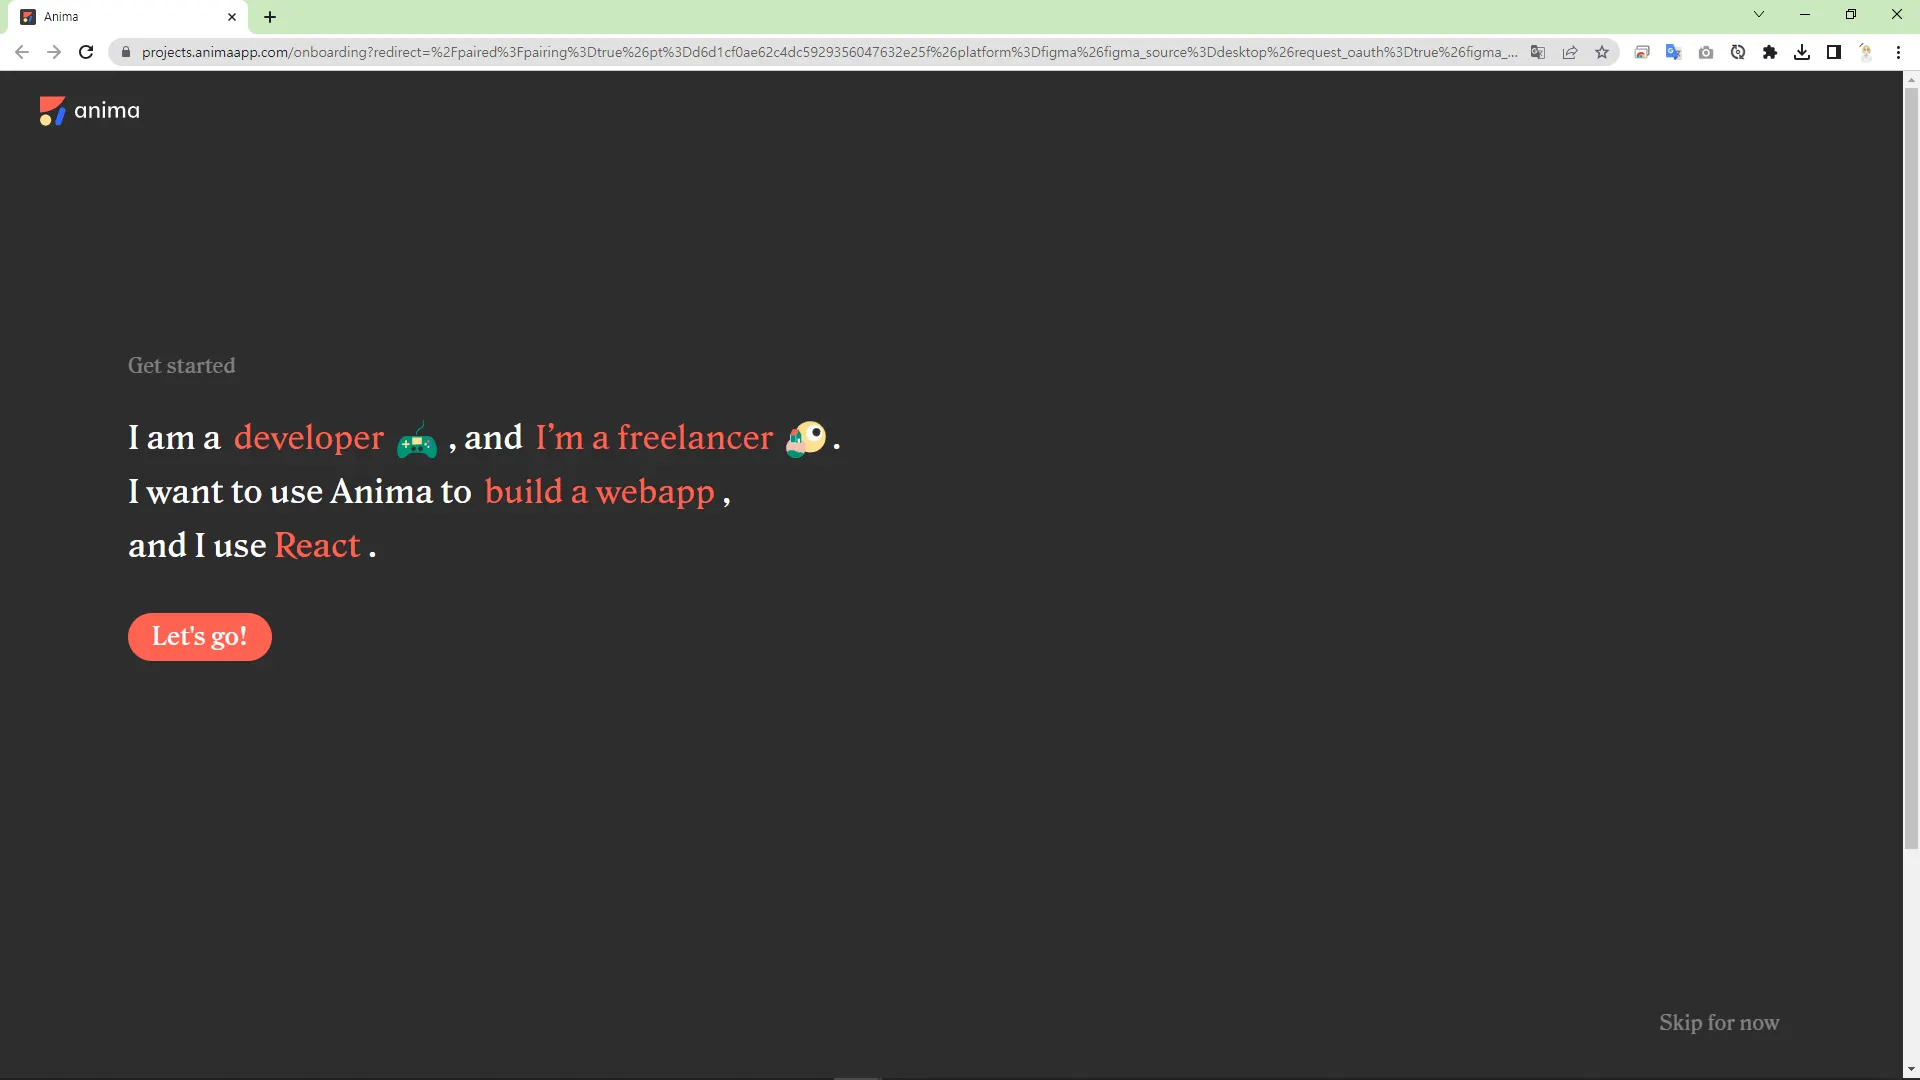Open the browser Downloads icon
Image resolution: width=1920 pixels, height=1080 pixels.
[x=1802, y=52]
